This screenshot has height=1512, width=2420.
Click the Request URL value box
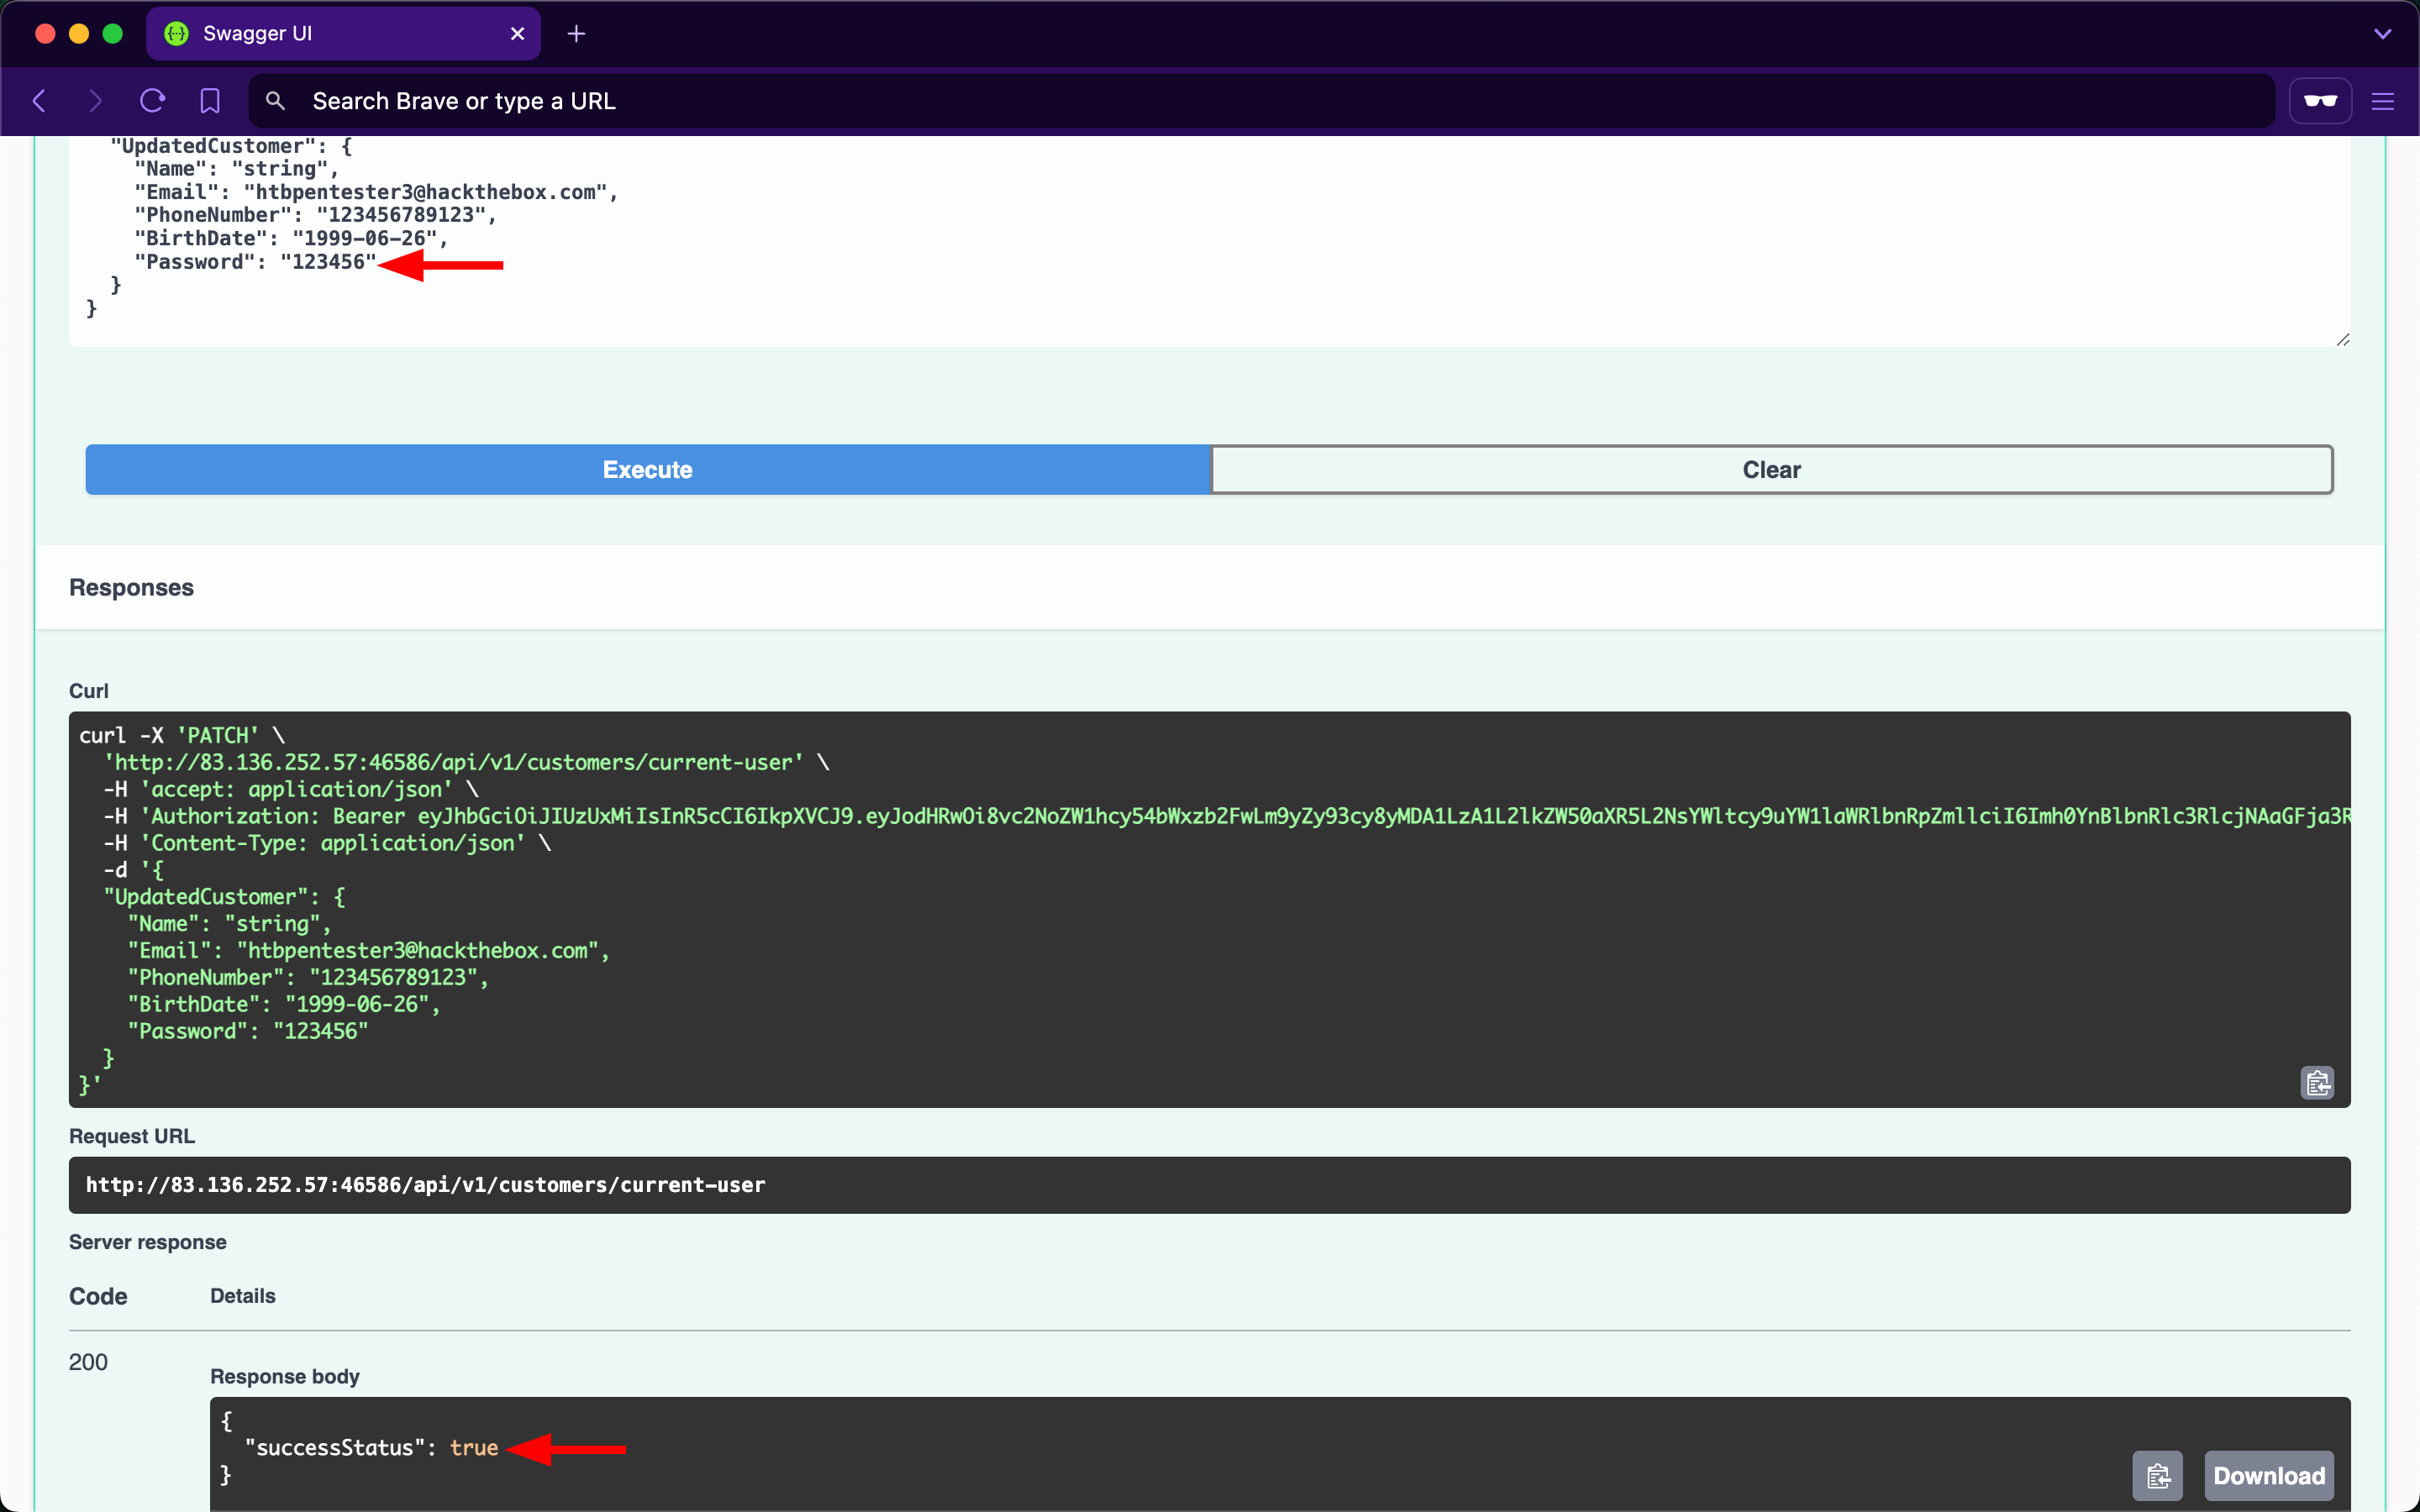point(1209,1185)
